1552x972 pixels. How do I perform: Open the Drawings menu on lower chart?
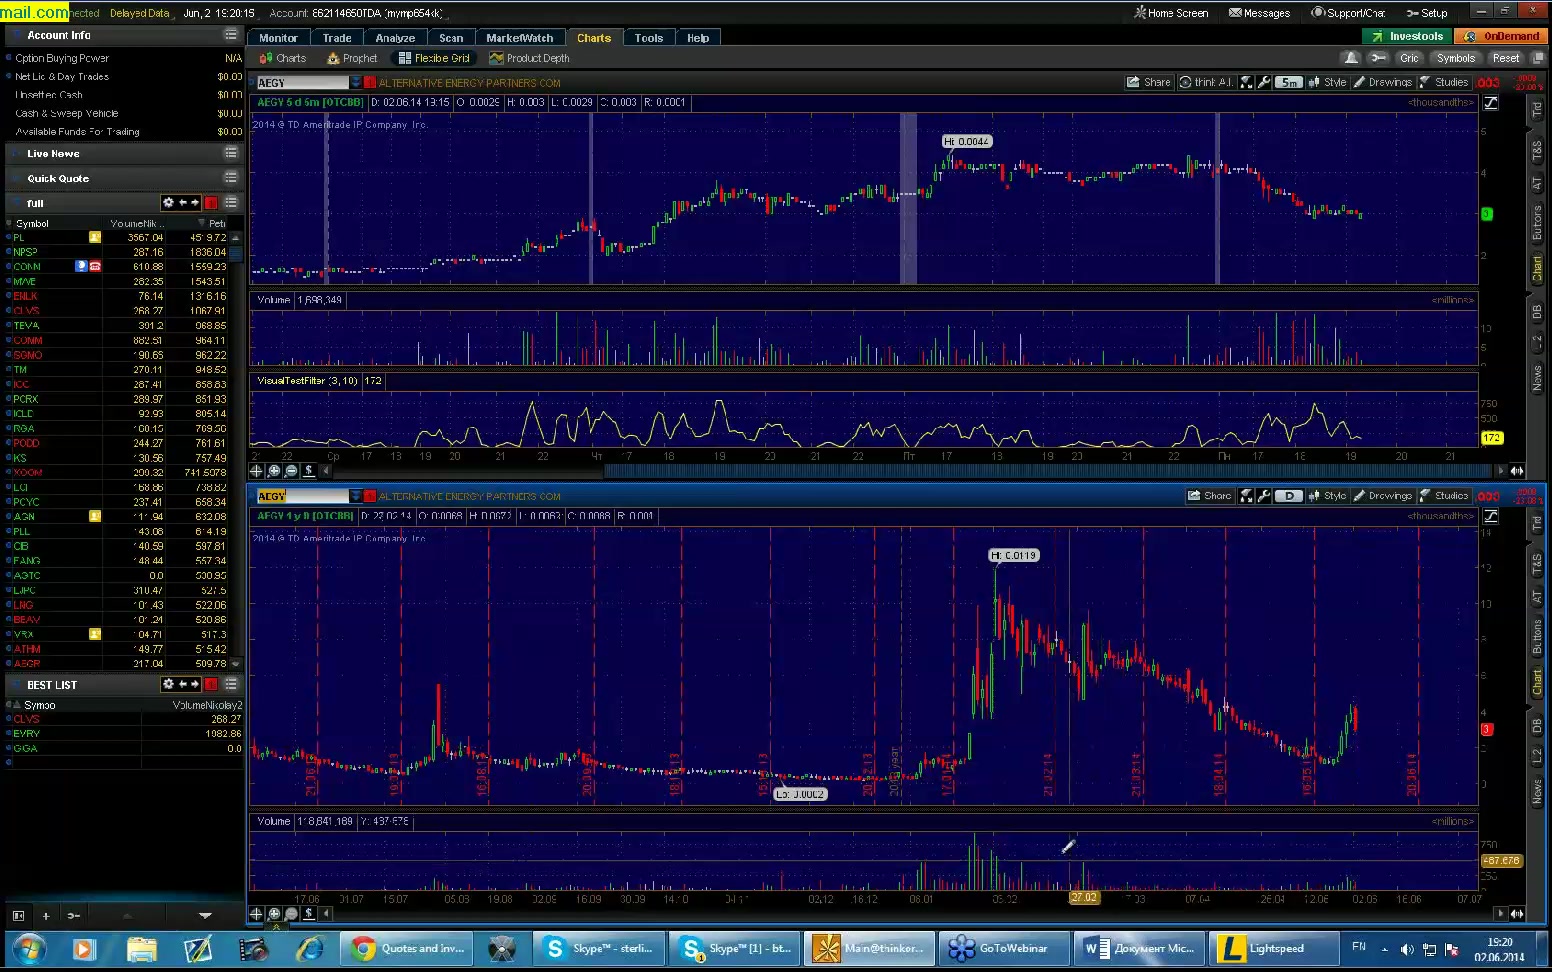[x=1383, y=495]
